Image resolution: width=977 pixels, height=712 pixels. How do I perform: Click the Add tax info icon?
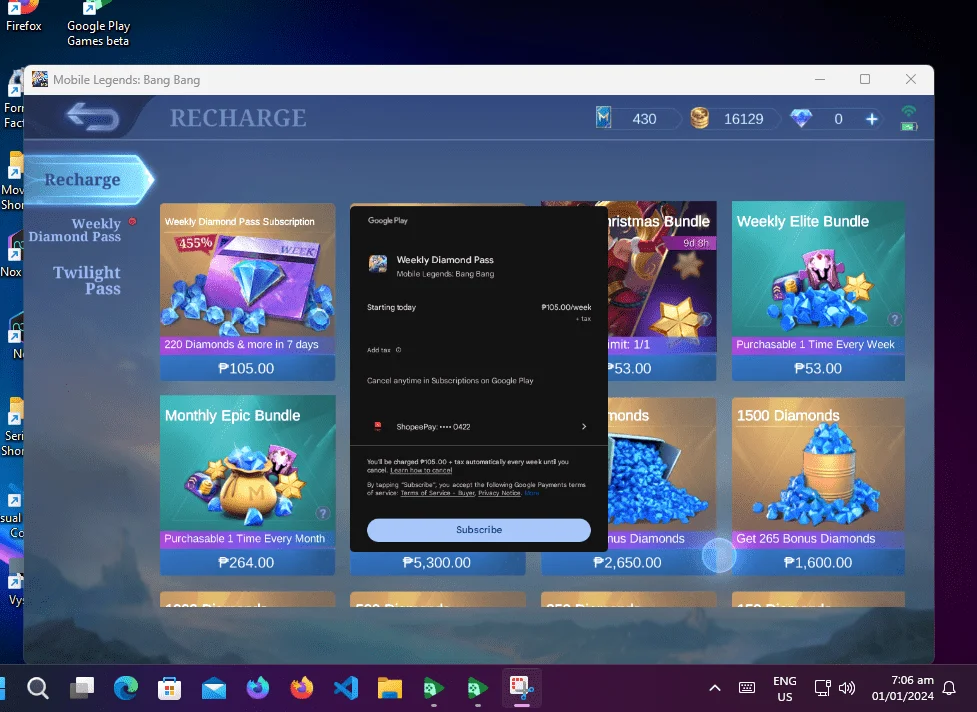click(398, 350)
